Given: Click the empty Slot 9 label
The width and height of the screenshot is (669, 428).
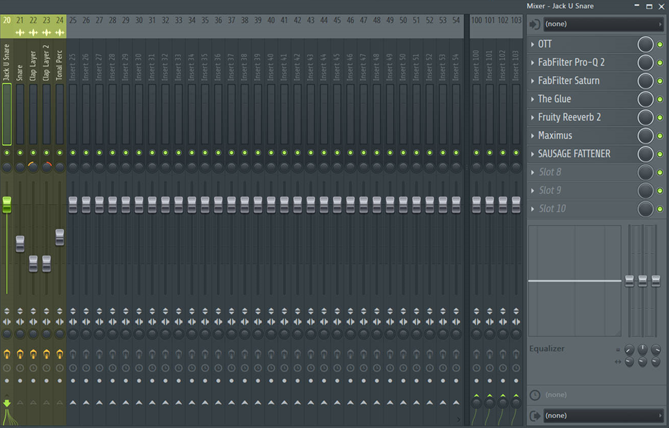Looking at the screenshot, I should coord(550,191).
